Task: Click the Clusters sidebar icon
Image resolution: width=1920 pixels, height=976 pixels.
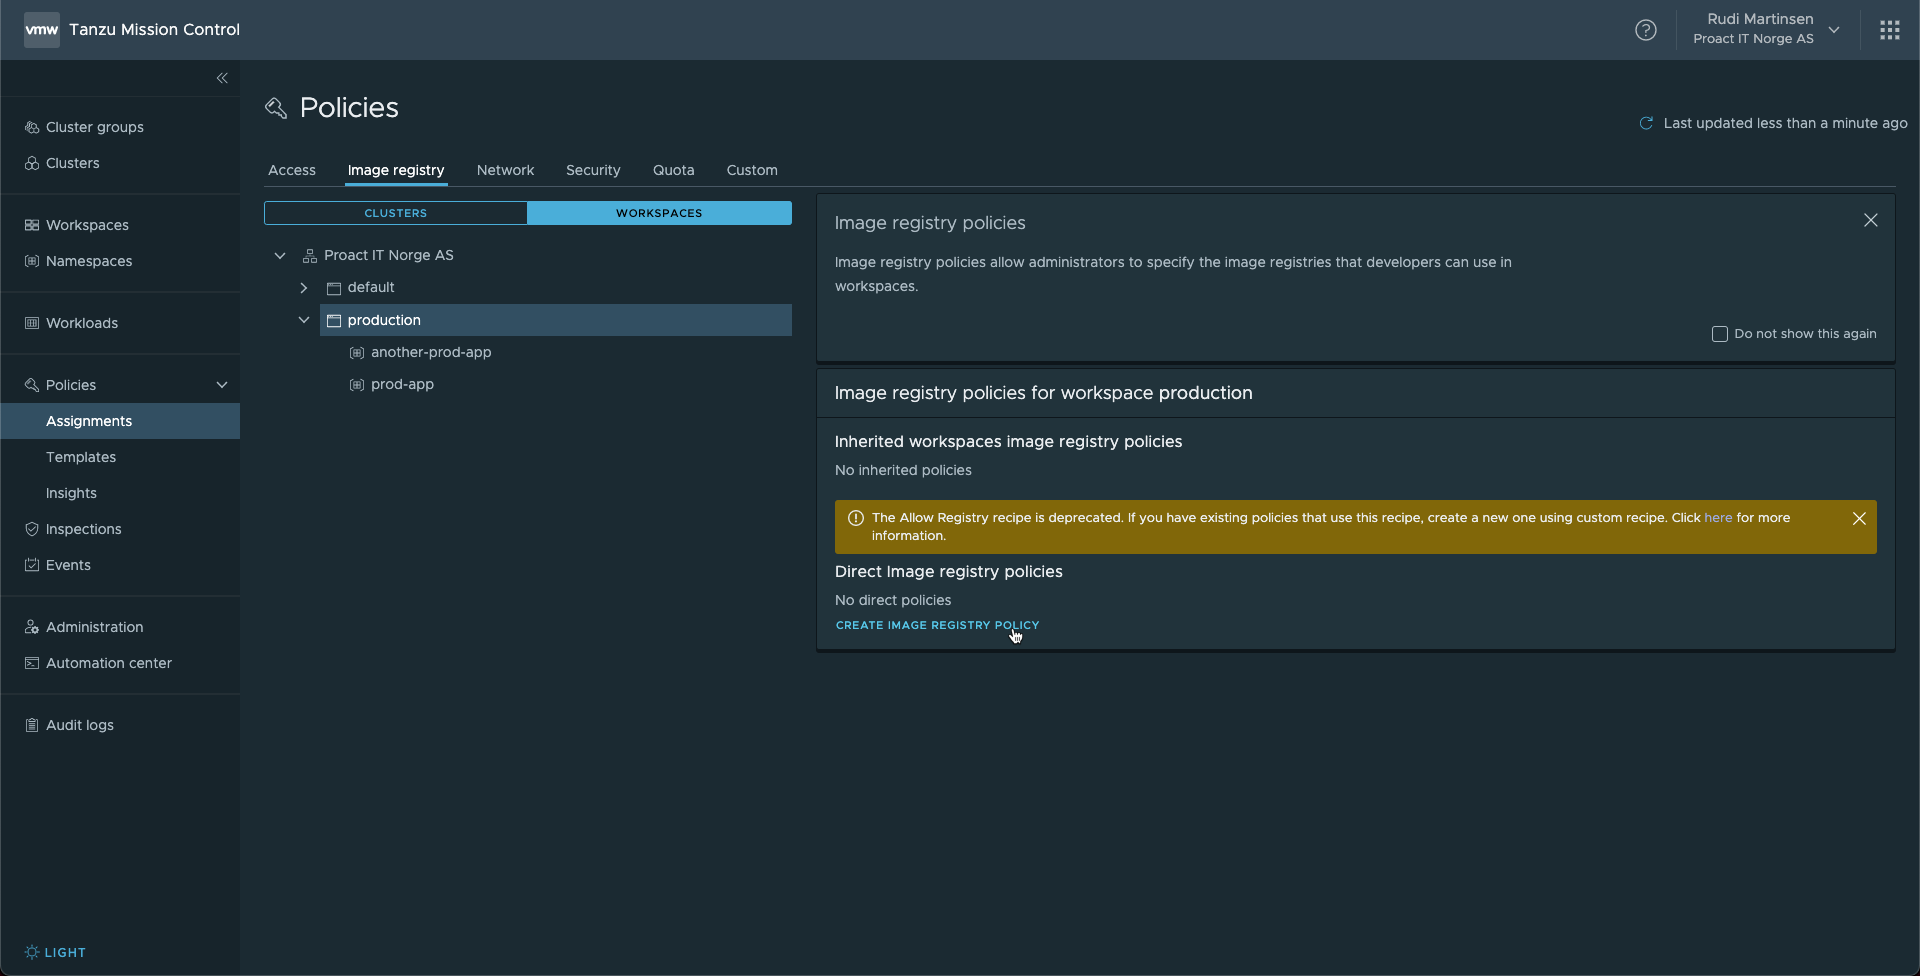Action: 32,163
